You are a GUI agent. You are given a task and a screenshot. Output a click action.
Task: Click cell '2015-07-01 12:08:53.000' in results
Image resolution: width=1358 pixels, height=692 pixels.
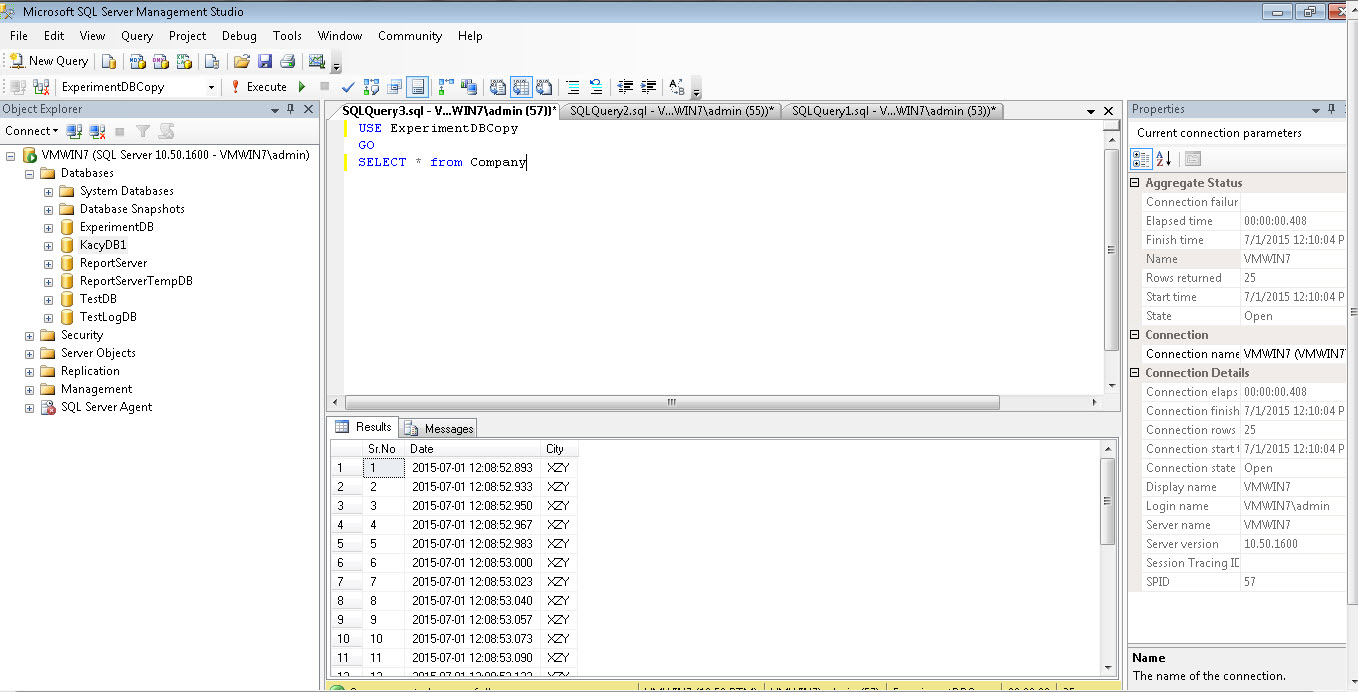(472, 563)
